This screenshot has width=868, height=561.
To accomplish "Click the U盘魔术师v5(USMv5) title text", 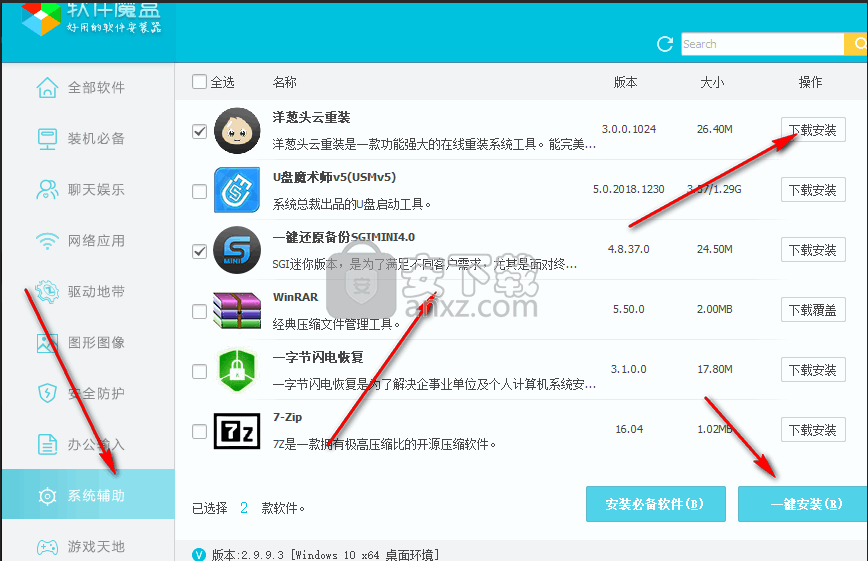I will (x=334, y=177).
